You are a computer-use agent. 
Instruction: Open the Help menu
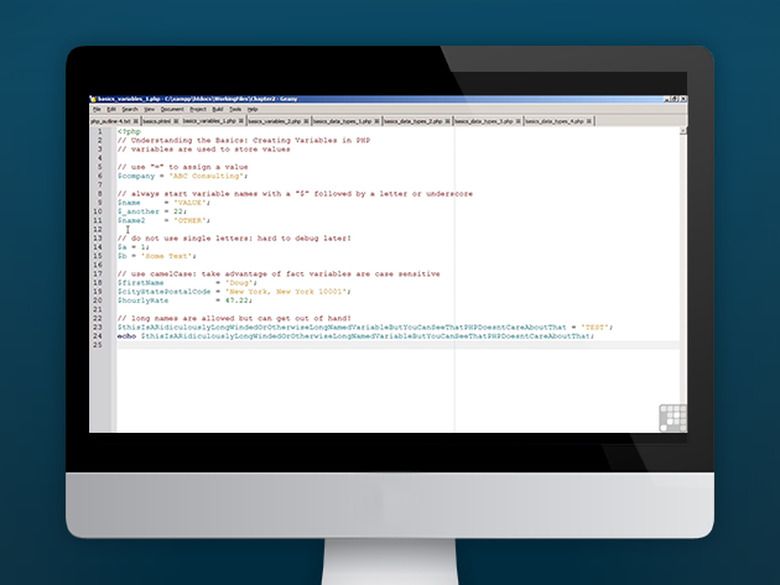(x=253, y=109)
